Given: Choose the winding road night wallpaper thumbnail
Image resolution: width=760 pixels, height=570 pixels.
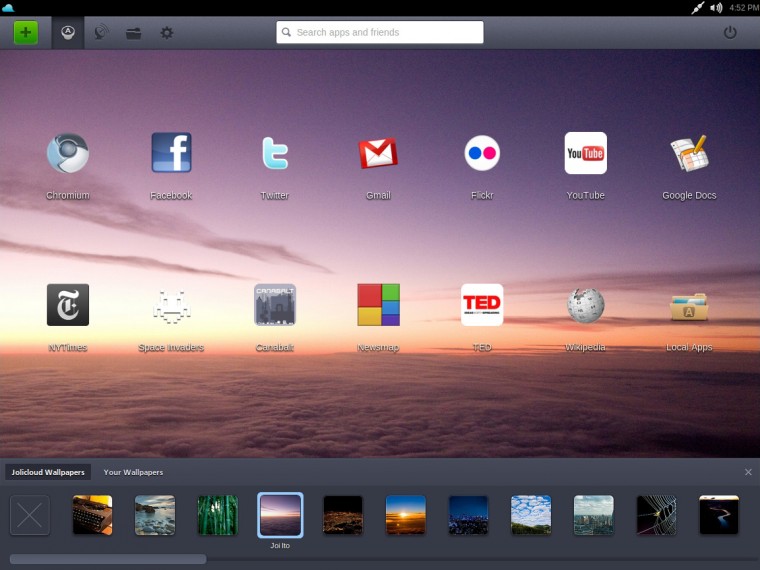Looking at the screenshot, I should [x=719, y=515].
